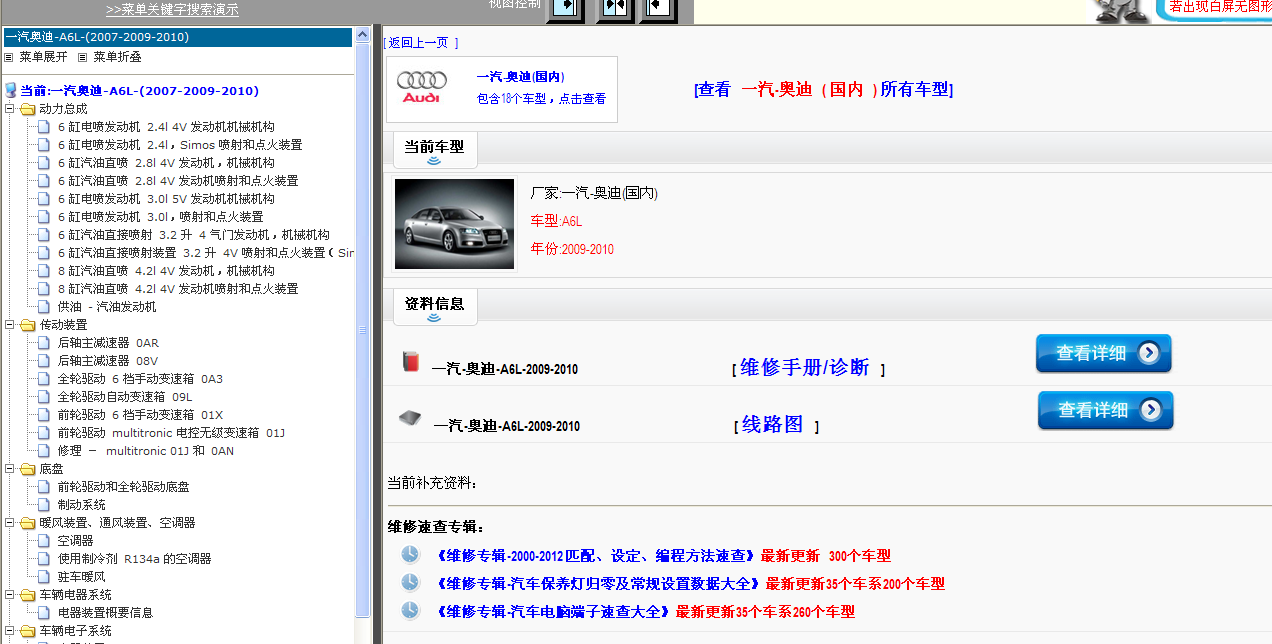Open 维修专辑-汽车保养灯归零及常规设置数据大全
The width and height of the screenshot is (1272, 644).
tap(601, 583)
